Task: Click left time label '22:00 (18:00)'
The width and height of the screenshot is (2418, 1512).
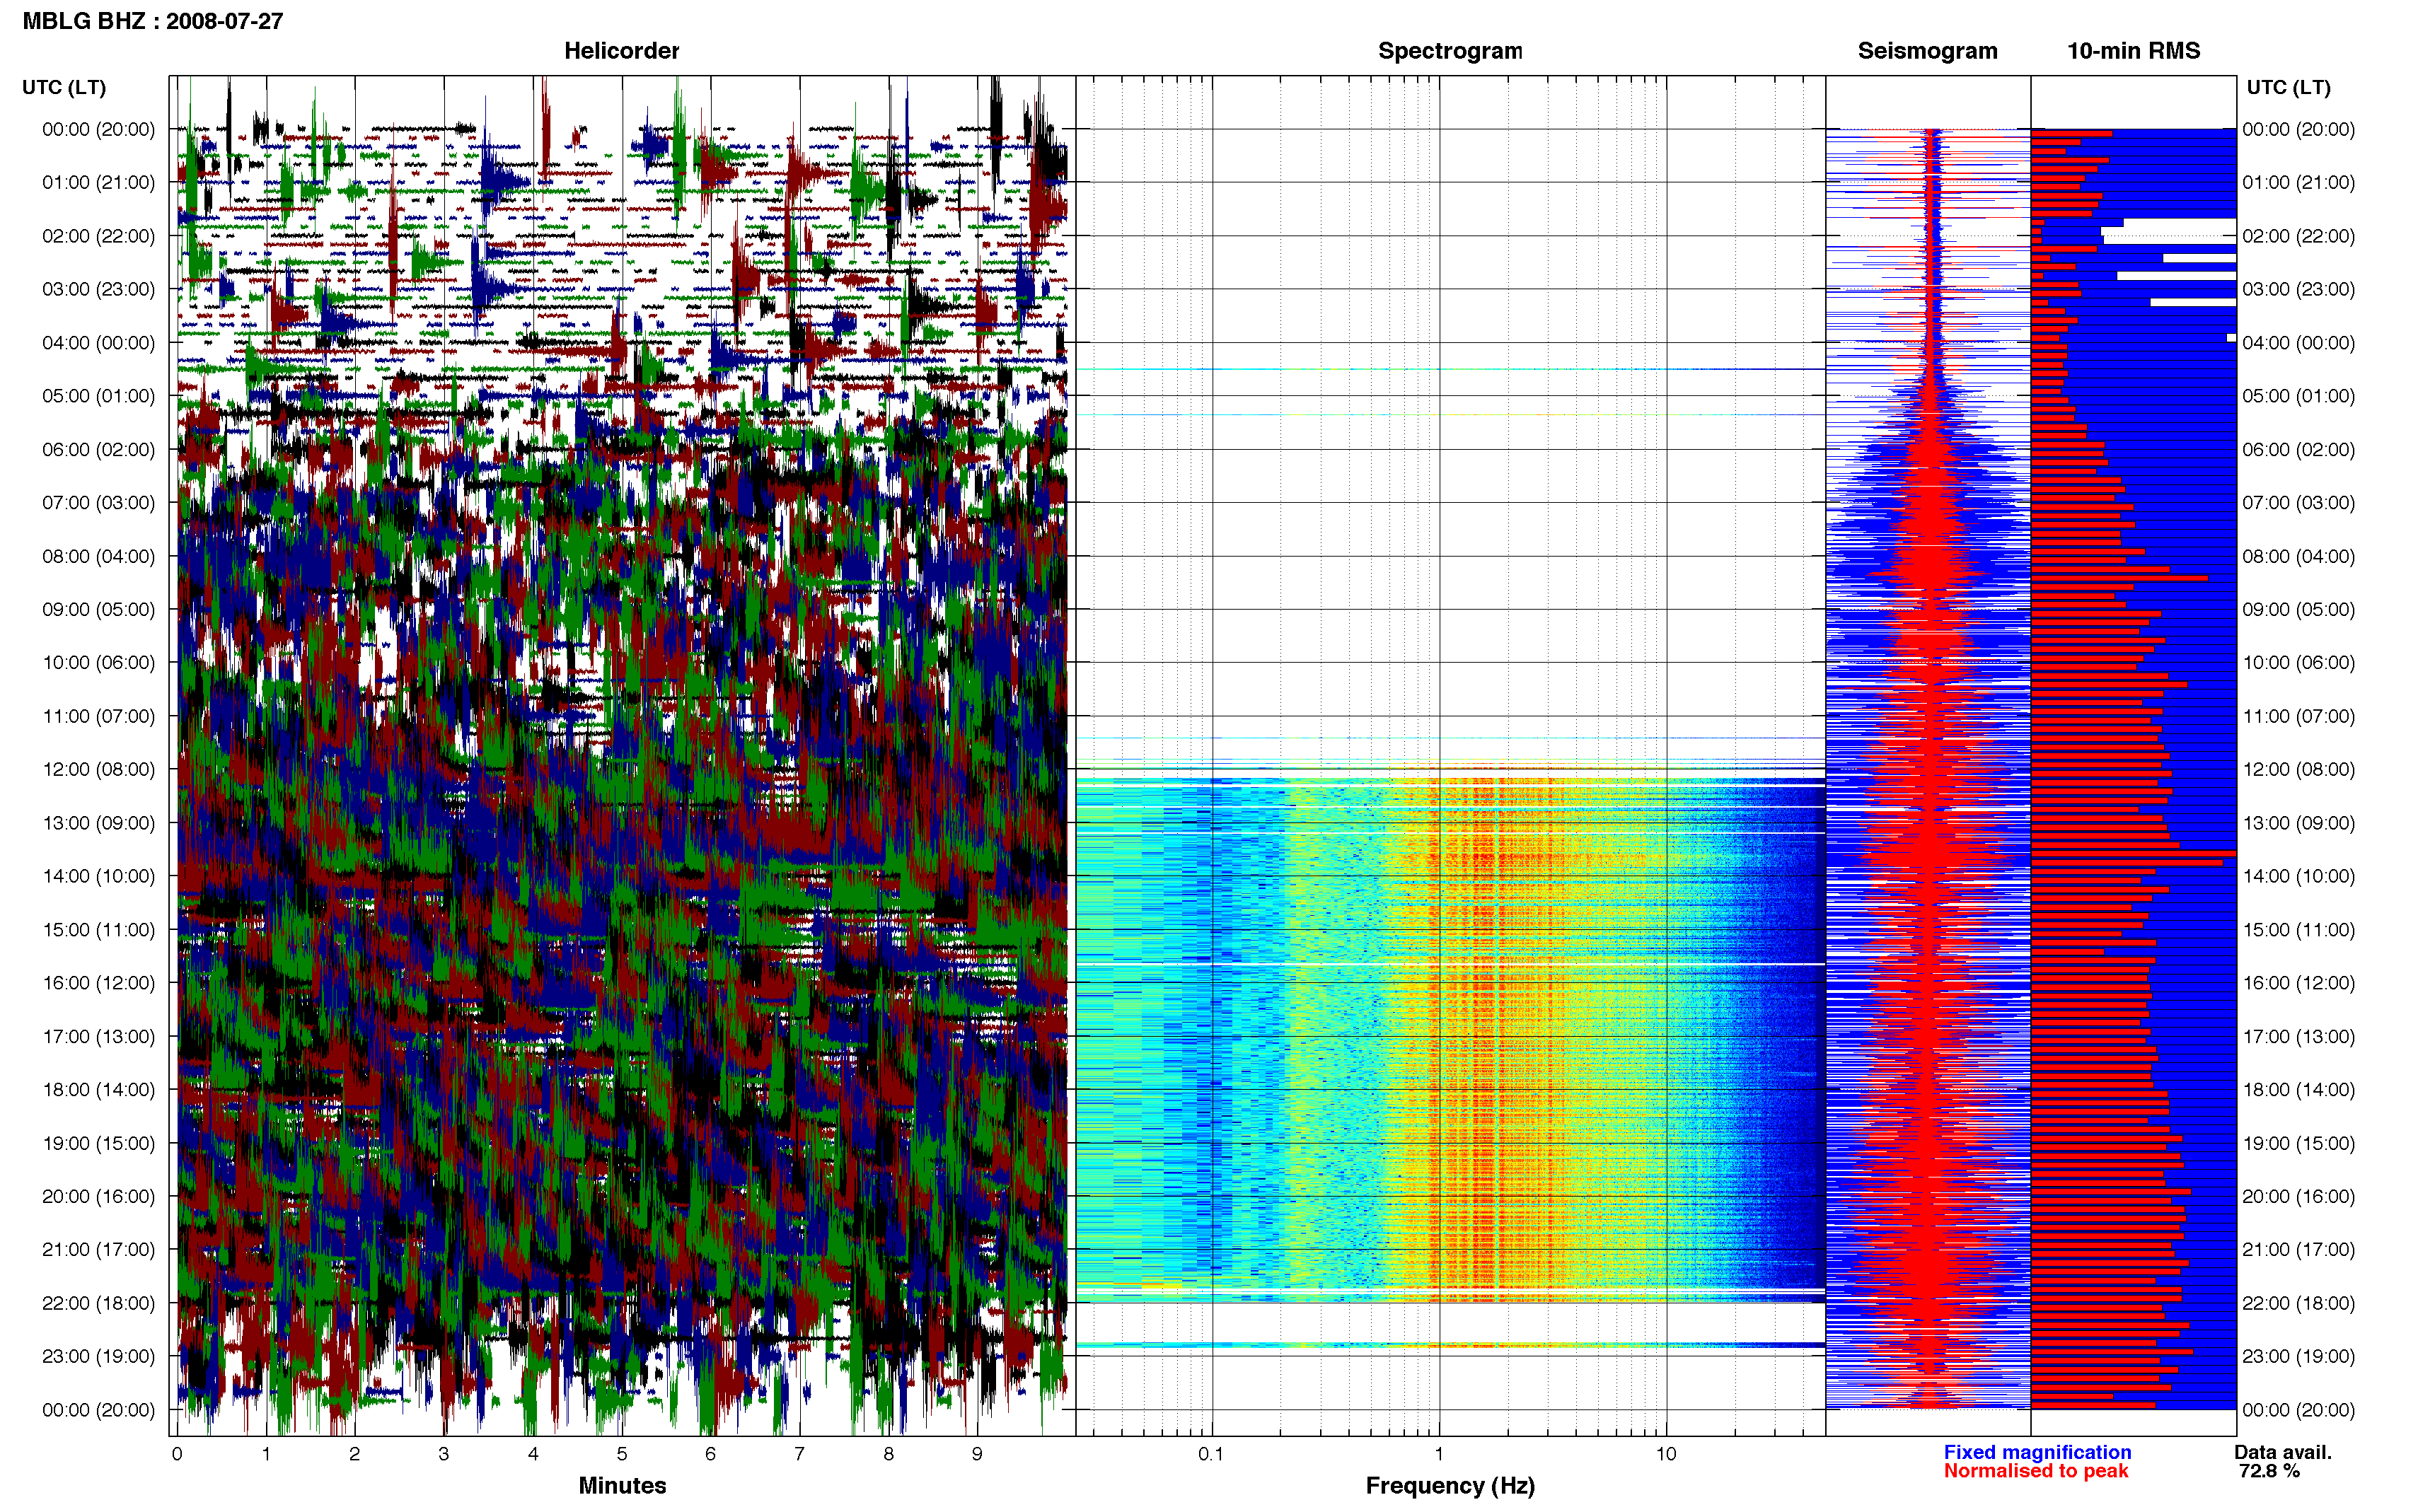Action: (99, 1303)
